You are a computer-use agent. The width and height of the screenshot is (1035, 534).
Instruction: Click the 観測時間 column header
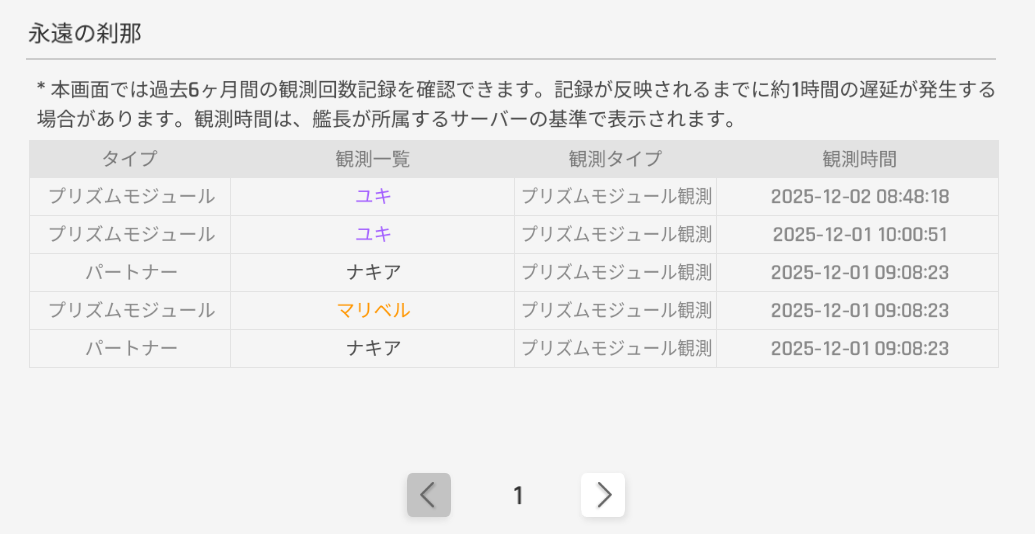coord(859,159)
